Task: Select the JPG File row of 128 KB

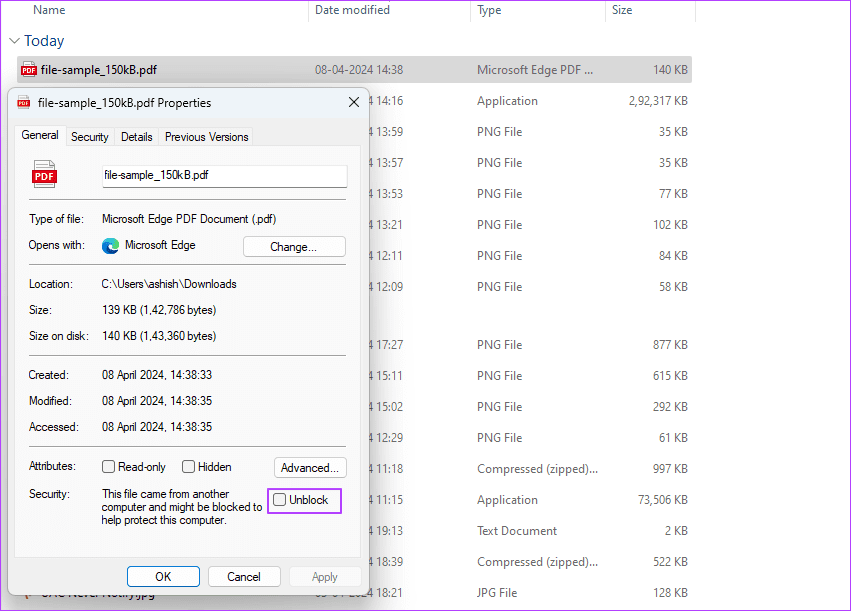Action: pos(530,593)
